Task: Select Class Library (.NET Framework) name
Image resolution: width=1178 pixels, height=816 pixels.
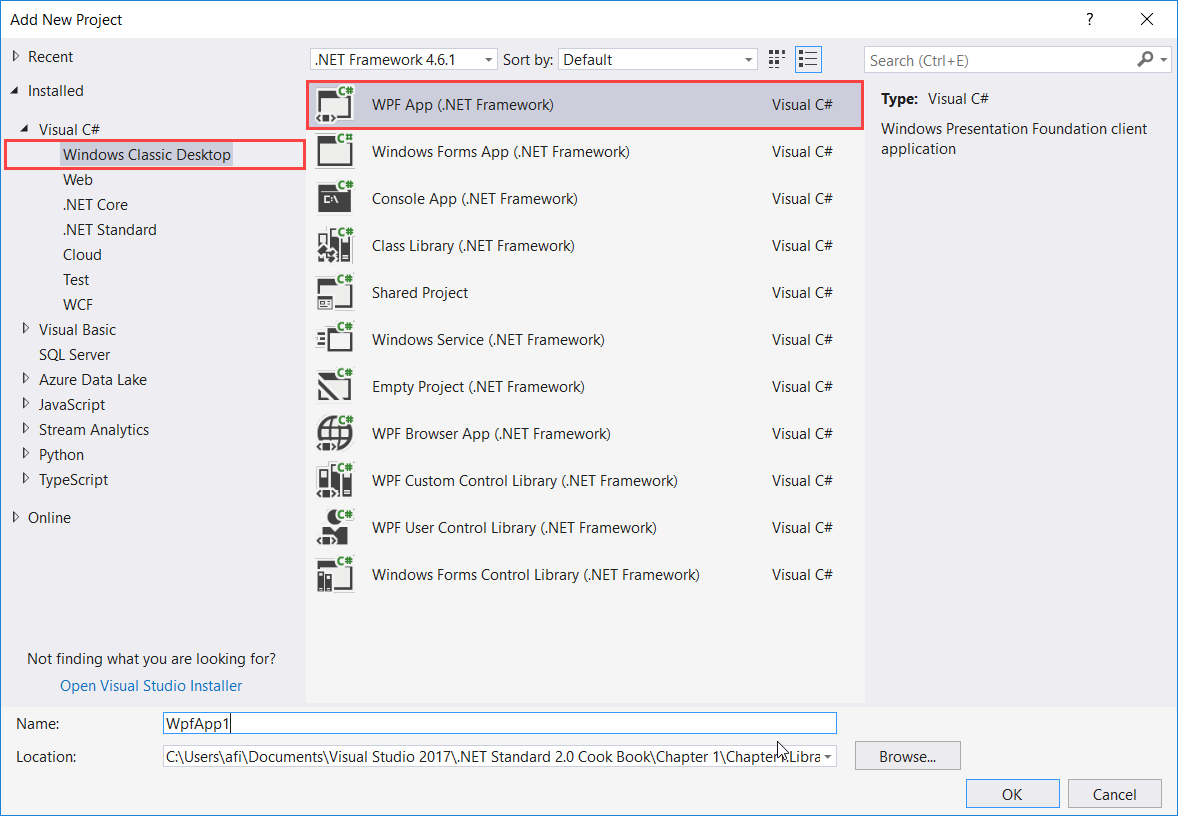Action: pos(473,246)
